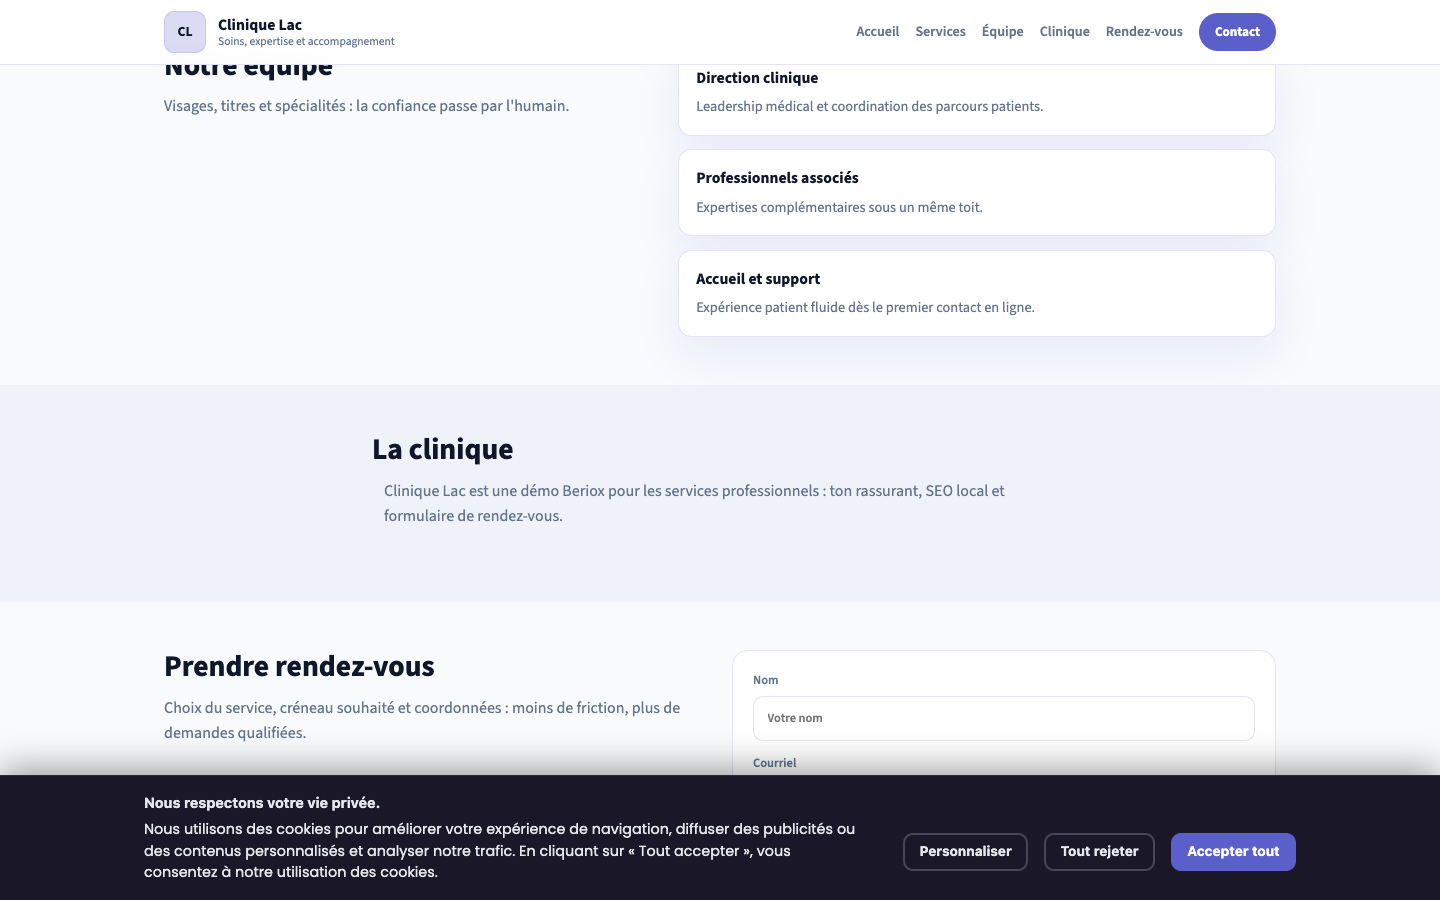1440x900 pixels.
Task: Click the Prendre rendez-vous heading
Action: point(299,667)
